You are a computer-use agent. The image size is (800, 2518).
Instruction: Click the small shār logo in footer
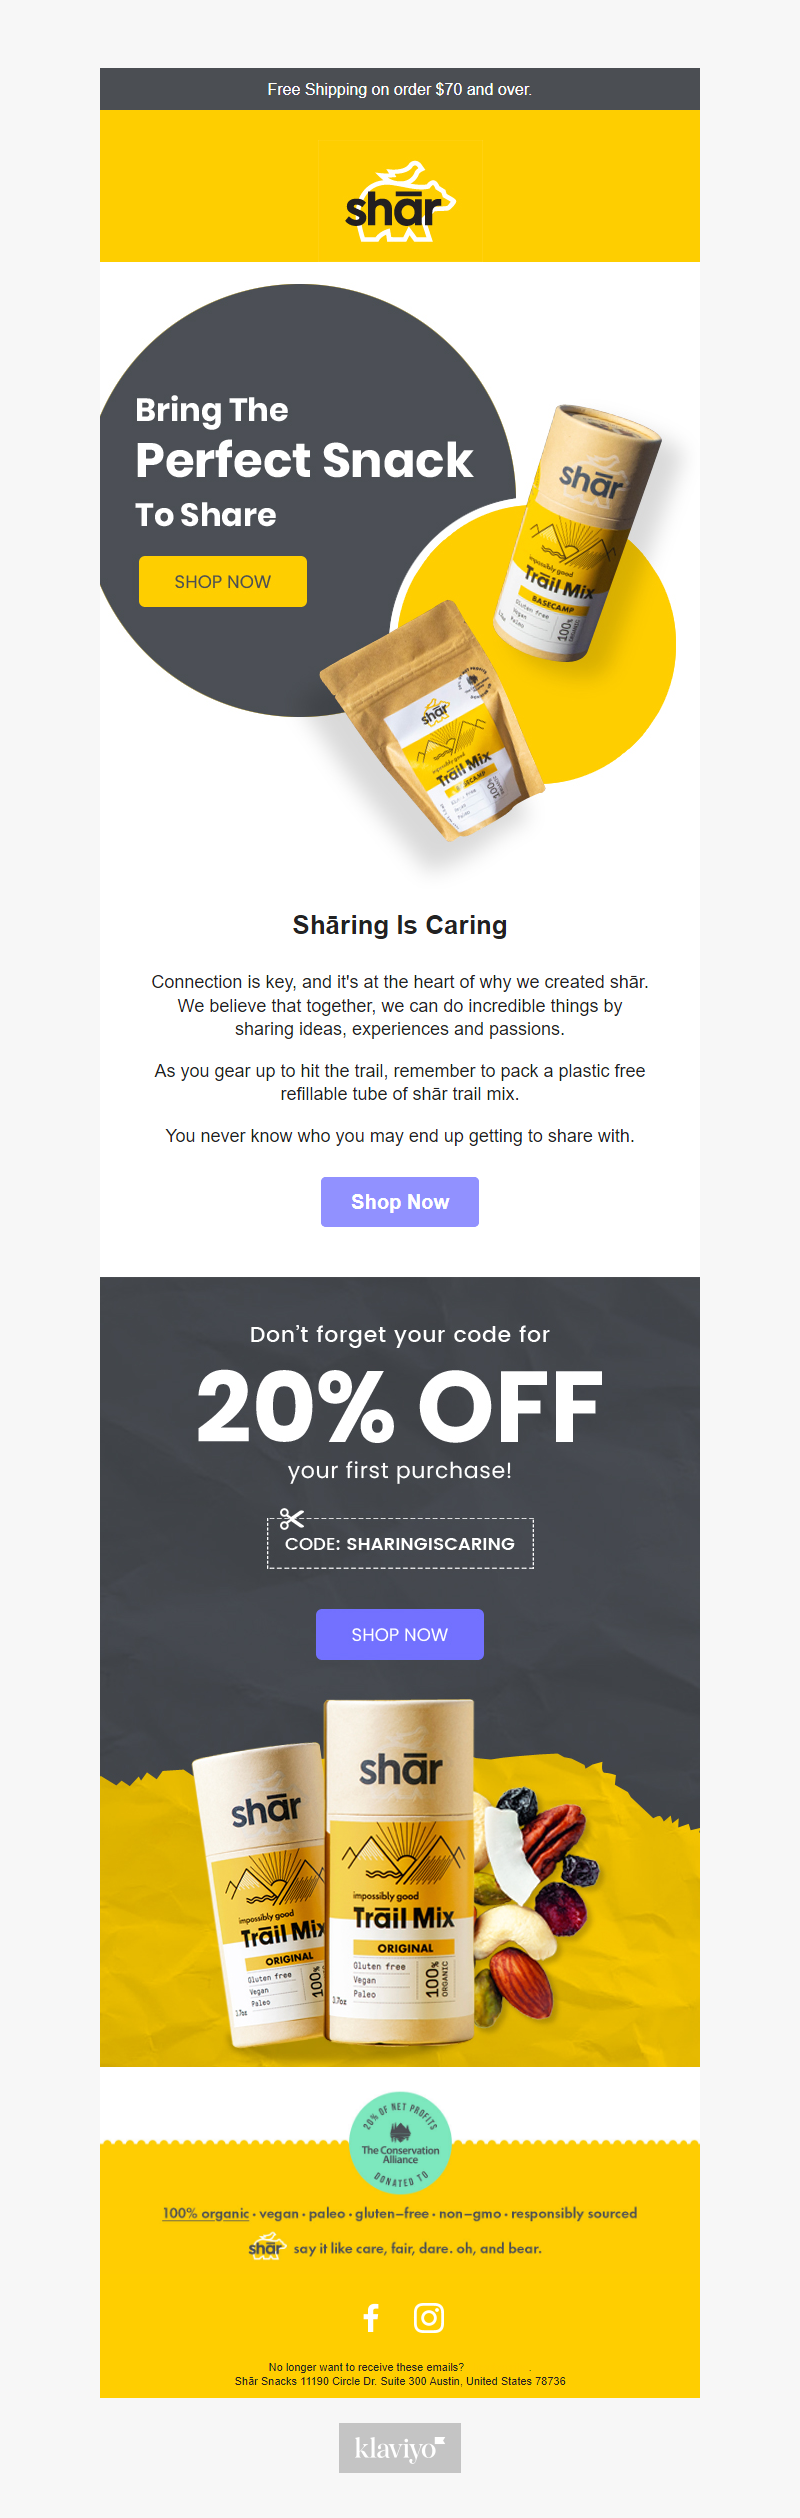click(x=266, y=2247)
